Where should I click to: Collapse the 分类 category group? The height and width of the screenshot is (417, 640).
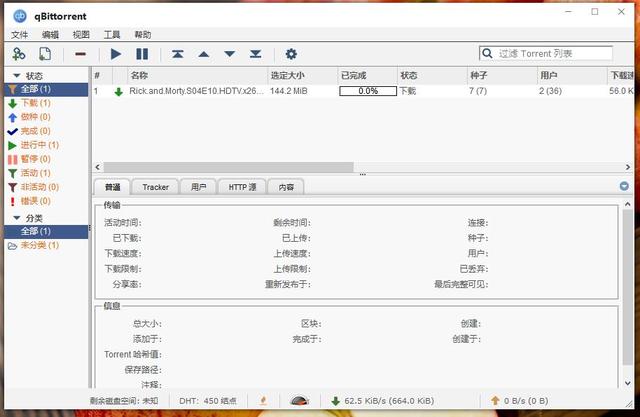tap(15, 218)
